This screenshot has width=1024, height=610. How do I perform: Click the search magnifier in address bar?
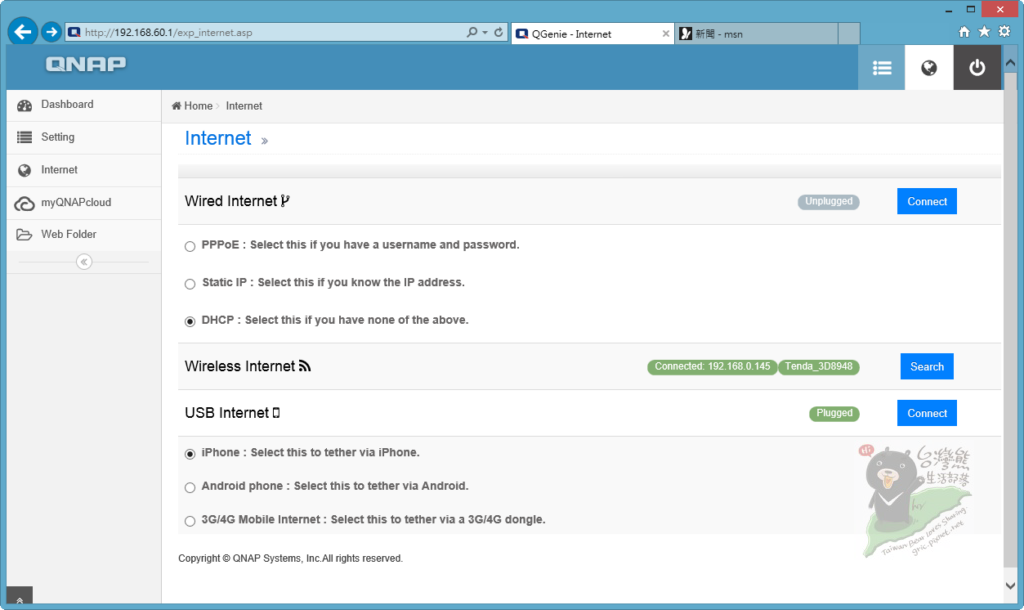click(x=472, y=32)
